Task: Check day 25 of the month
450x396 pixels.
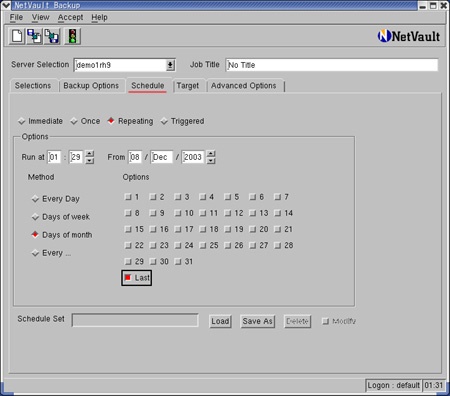Action: point(203,245)
